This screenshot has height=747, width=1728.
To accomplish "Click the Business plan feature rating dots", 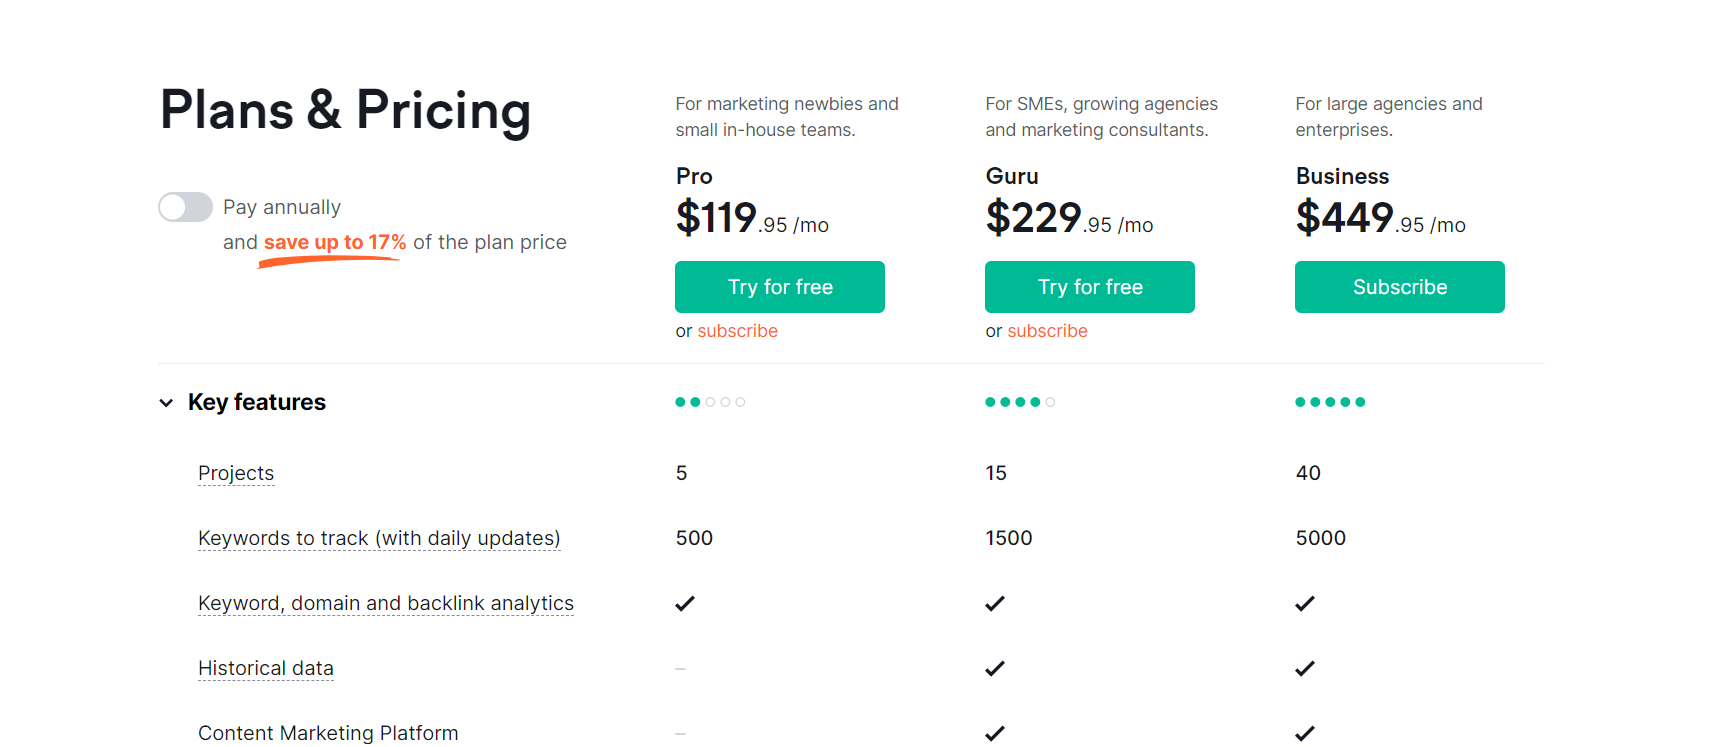I will click(1330, 402).
